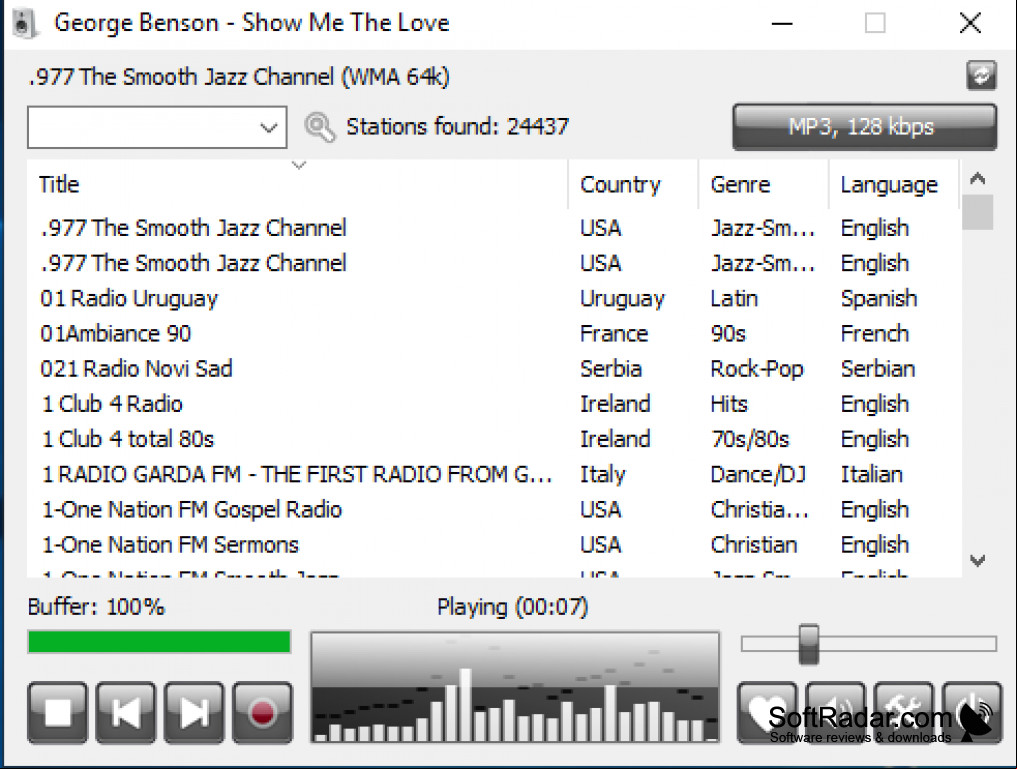
Task: Click the Rock-Pop genre cell
Action: pyautogui.click(x=757, y=369)
